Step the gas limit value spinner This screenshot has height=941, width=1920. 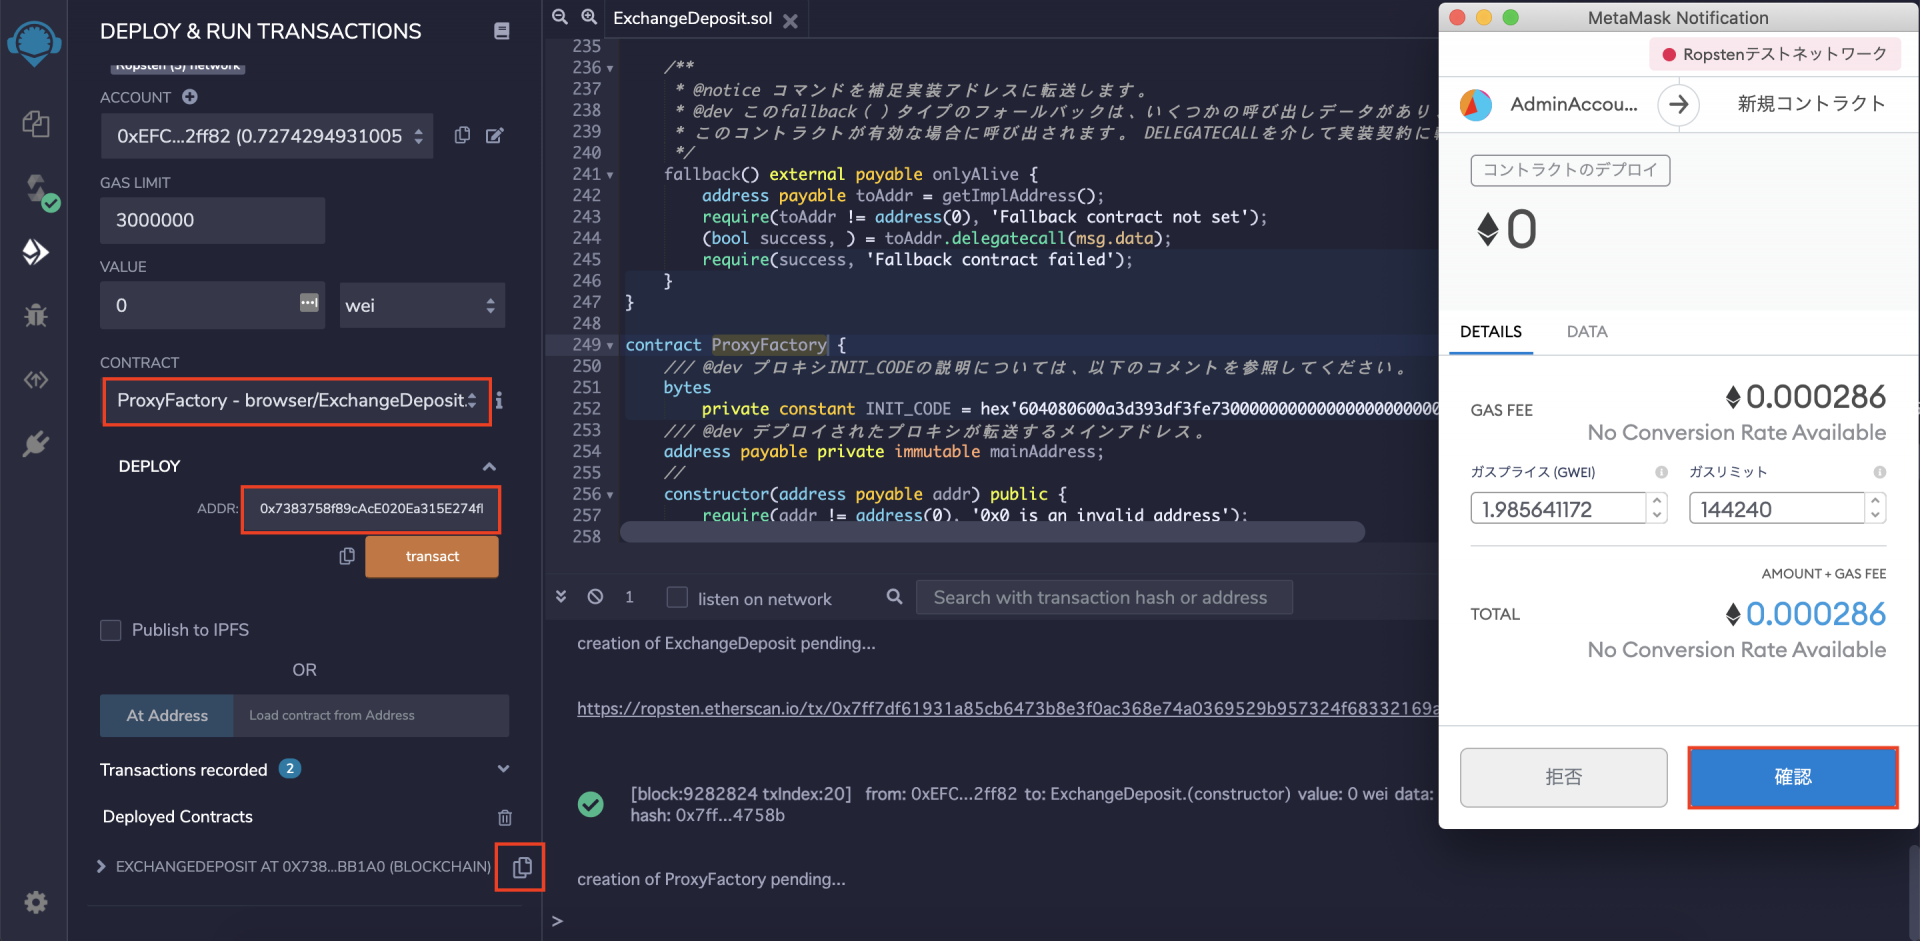coord(1876,509)
